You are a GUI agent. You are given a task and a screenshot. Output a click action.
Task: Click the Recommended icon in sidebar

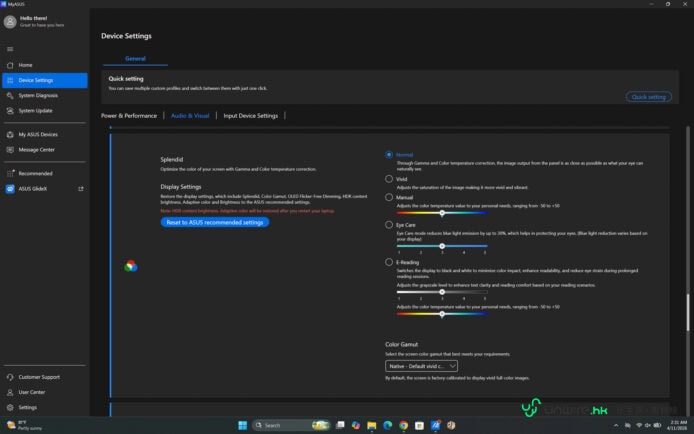tap(10, 173)
